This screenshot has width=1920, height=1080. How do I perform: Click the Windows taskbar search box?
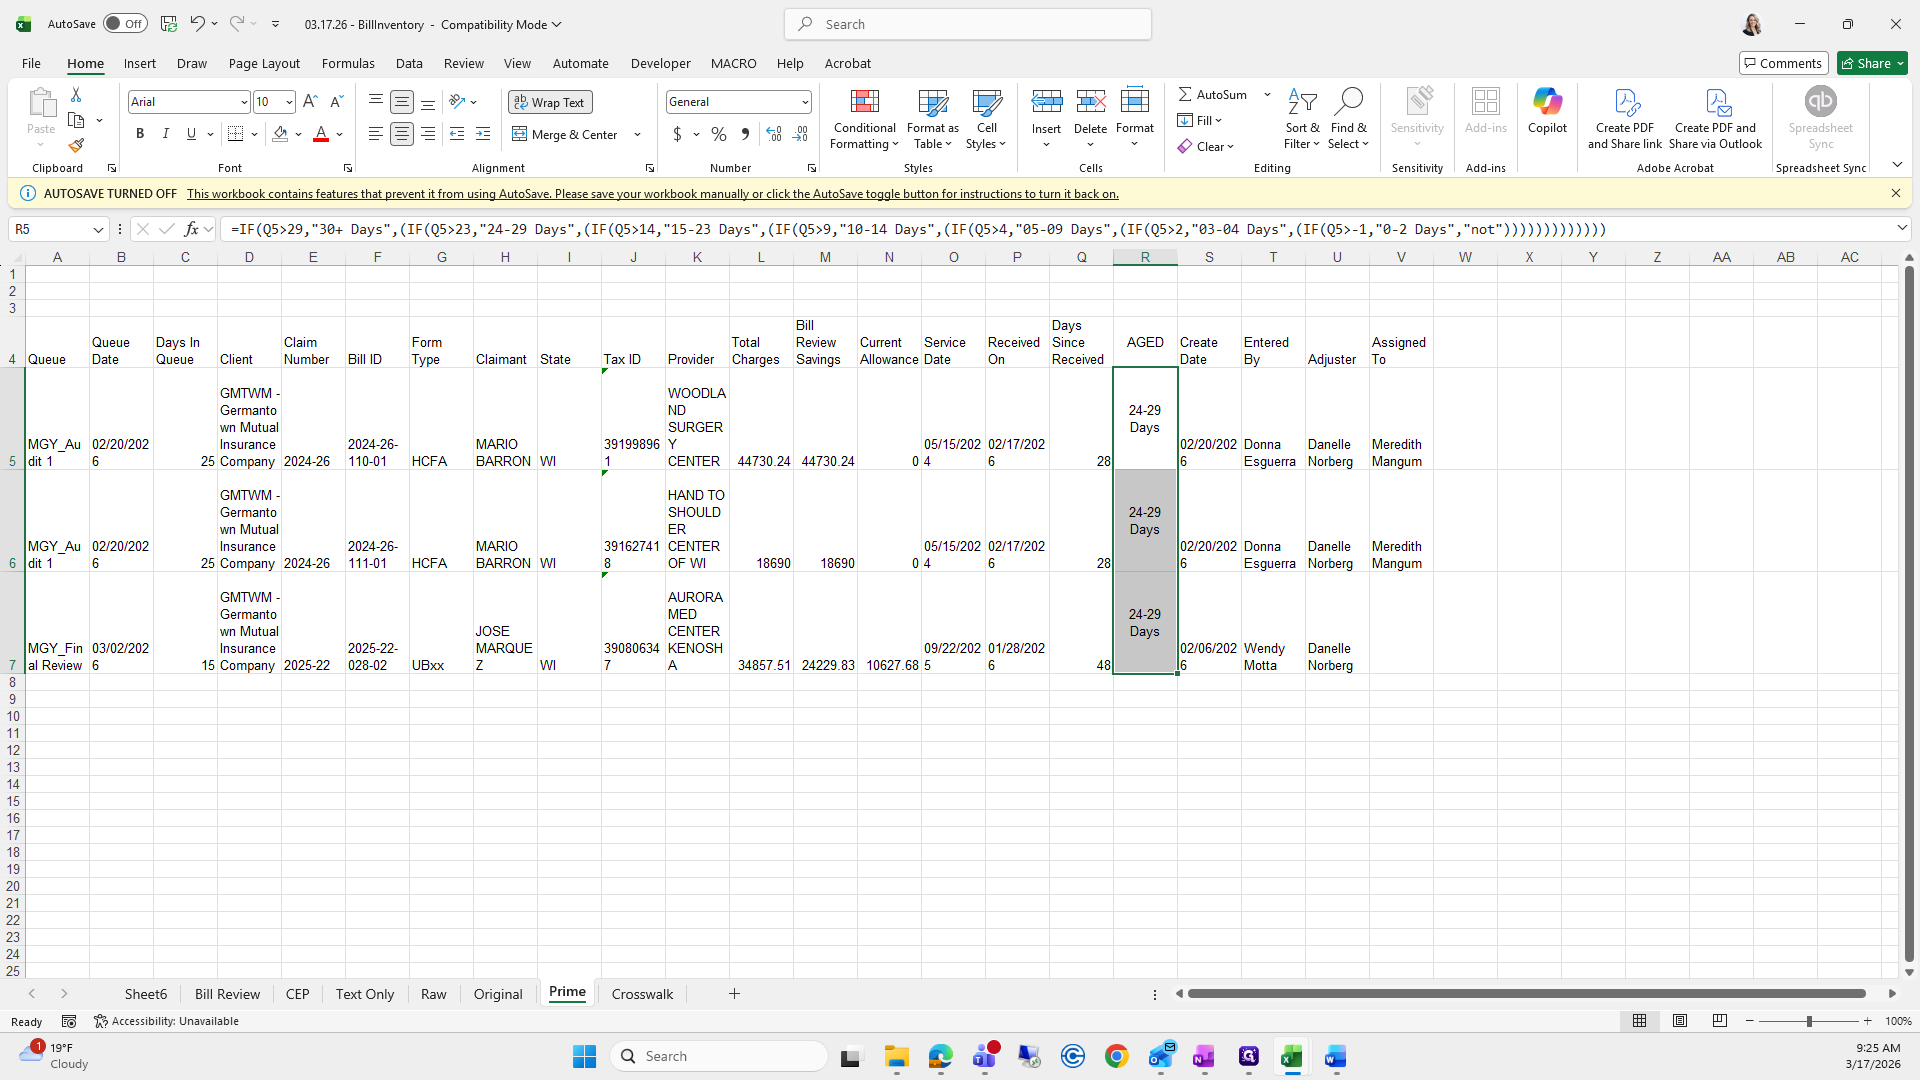720,1056
